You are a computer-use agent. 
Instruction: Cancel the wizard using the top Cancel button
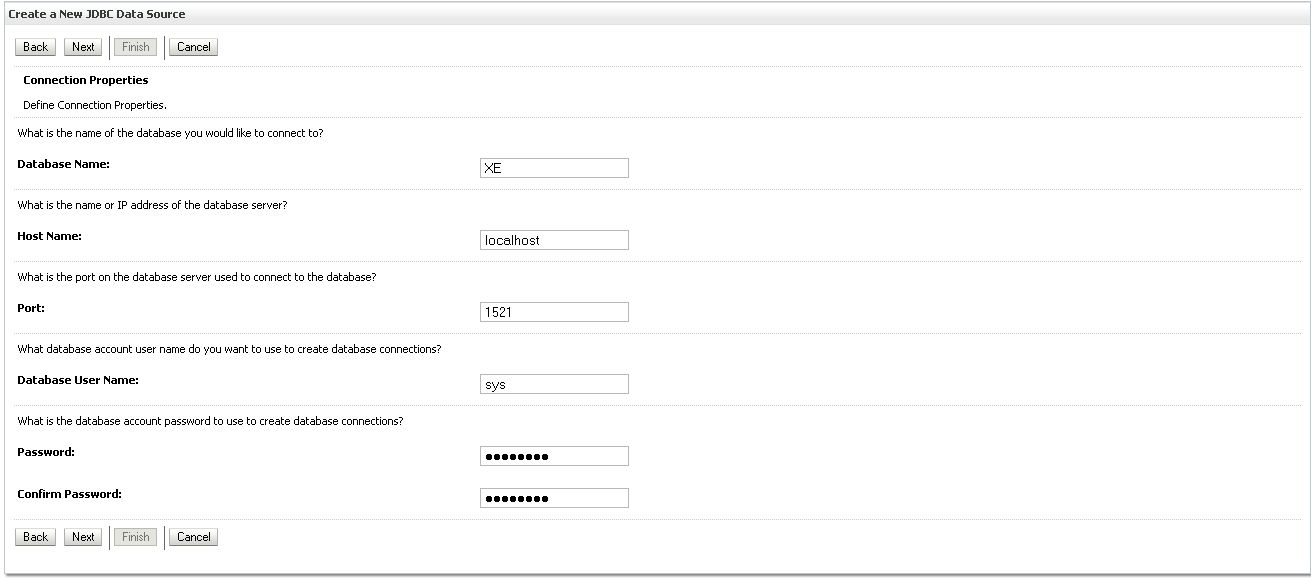(193, 47)
